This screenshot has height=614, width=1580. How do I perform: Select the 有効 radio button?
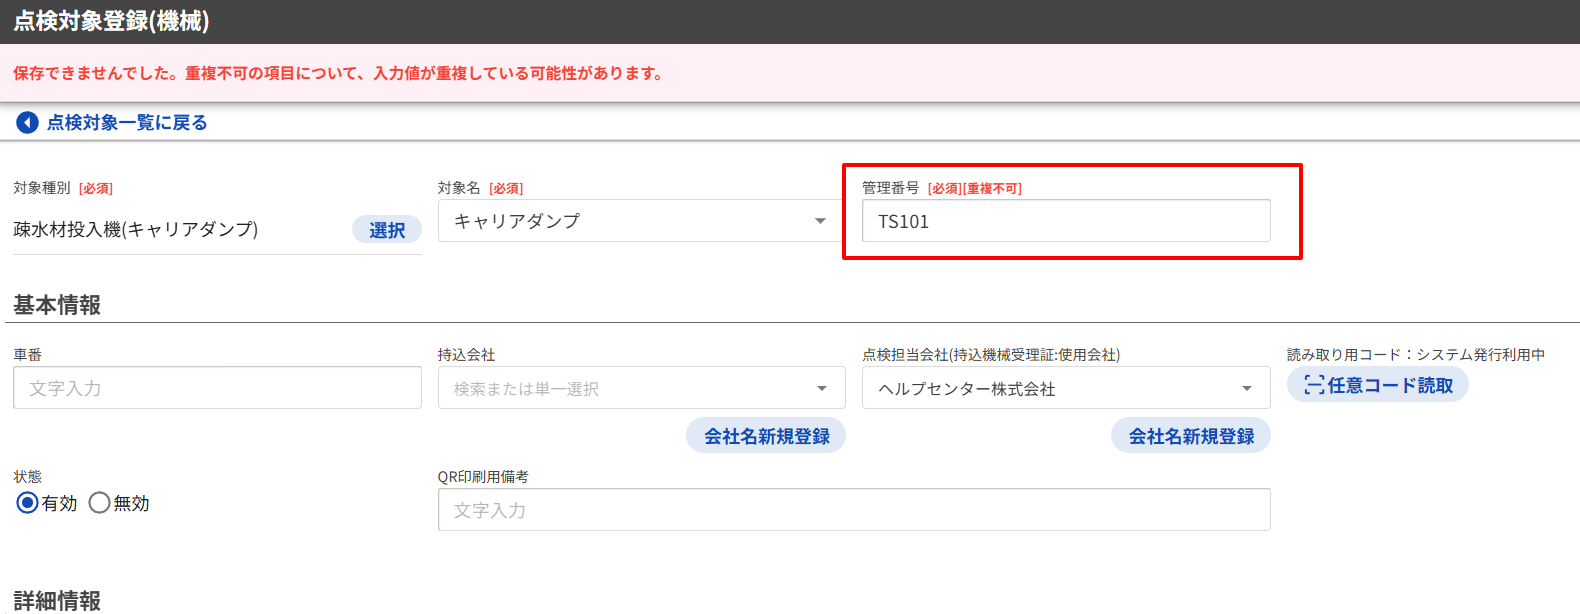click(x=28, y=503)
